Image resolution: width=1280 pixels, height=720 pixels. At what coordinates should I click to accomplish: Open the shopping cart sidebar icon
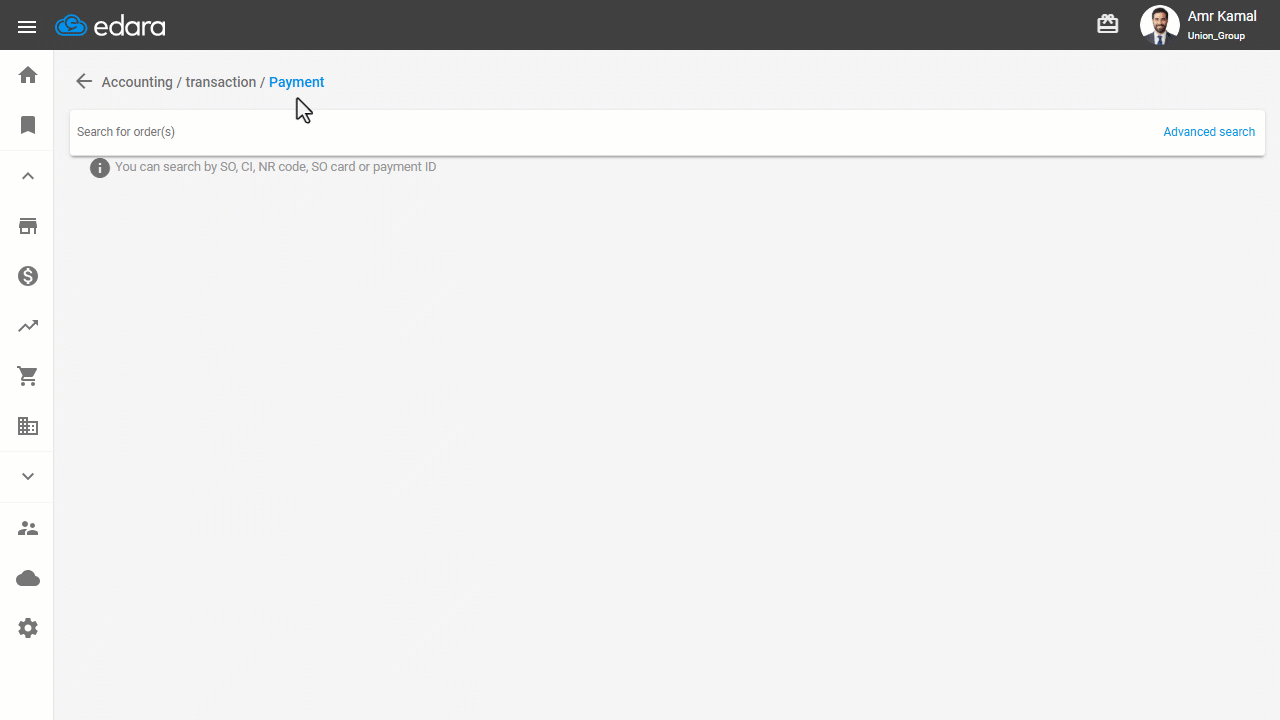point(28,376)
